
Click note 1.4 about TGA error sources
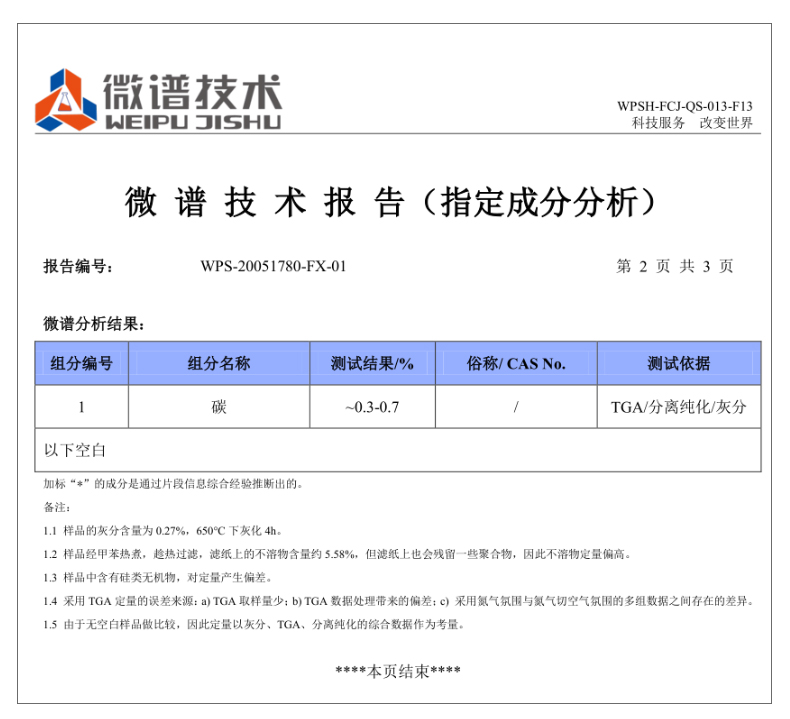coord(399,601)
